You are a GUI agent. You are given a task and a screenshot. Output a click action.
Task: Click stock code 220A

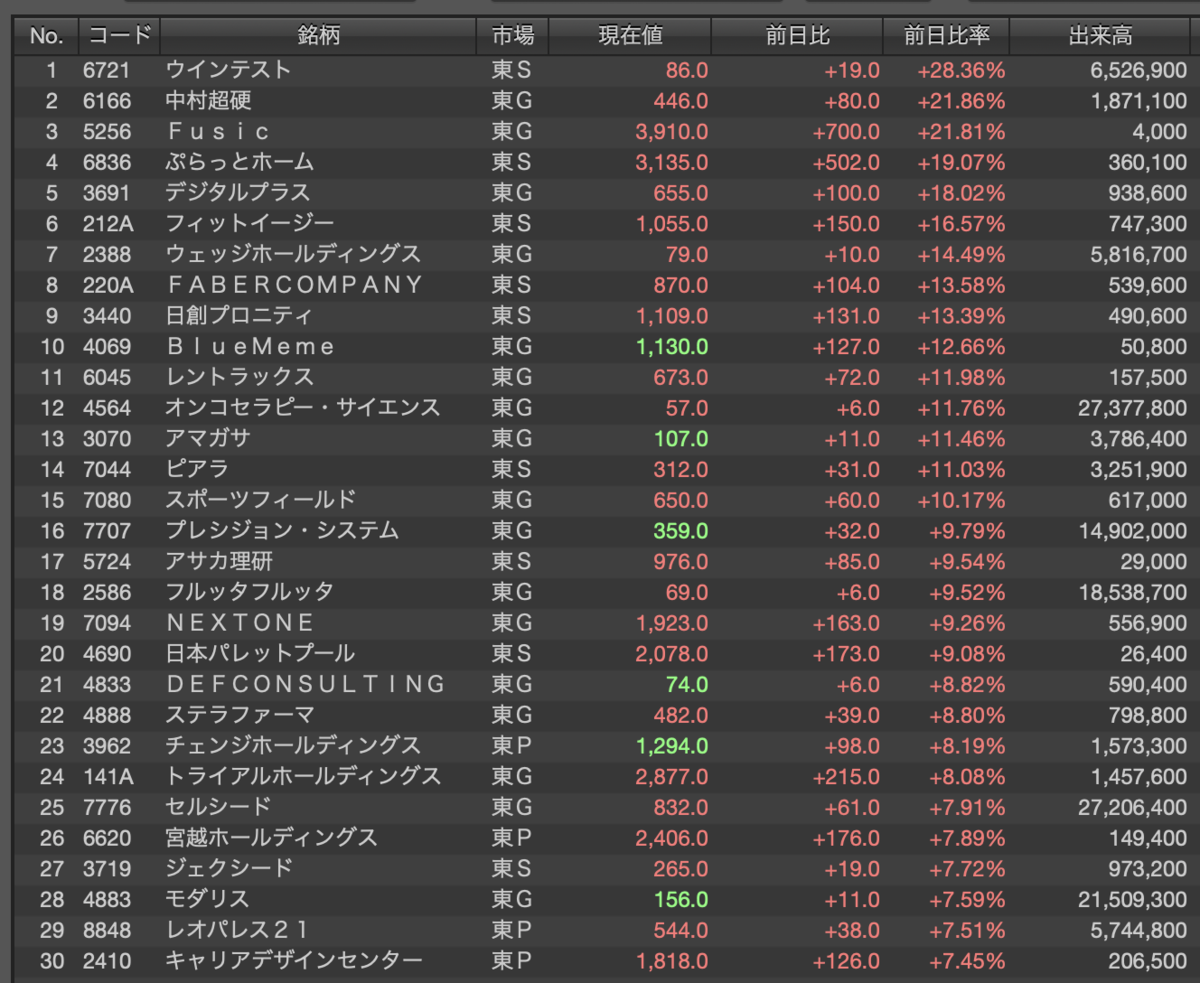(x=108, y=285)
